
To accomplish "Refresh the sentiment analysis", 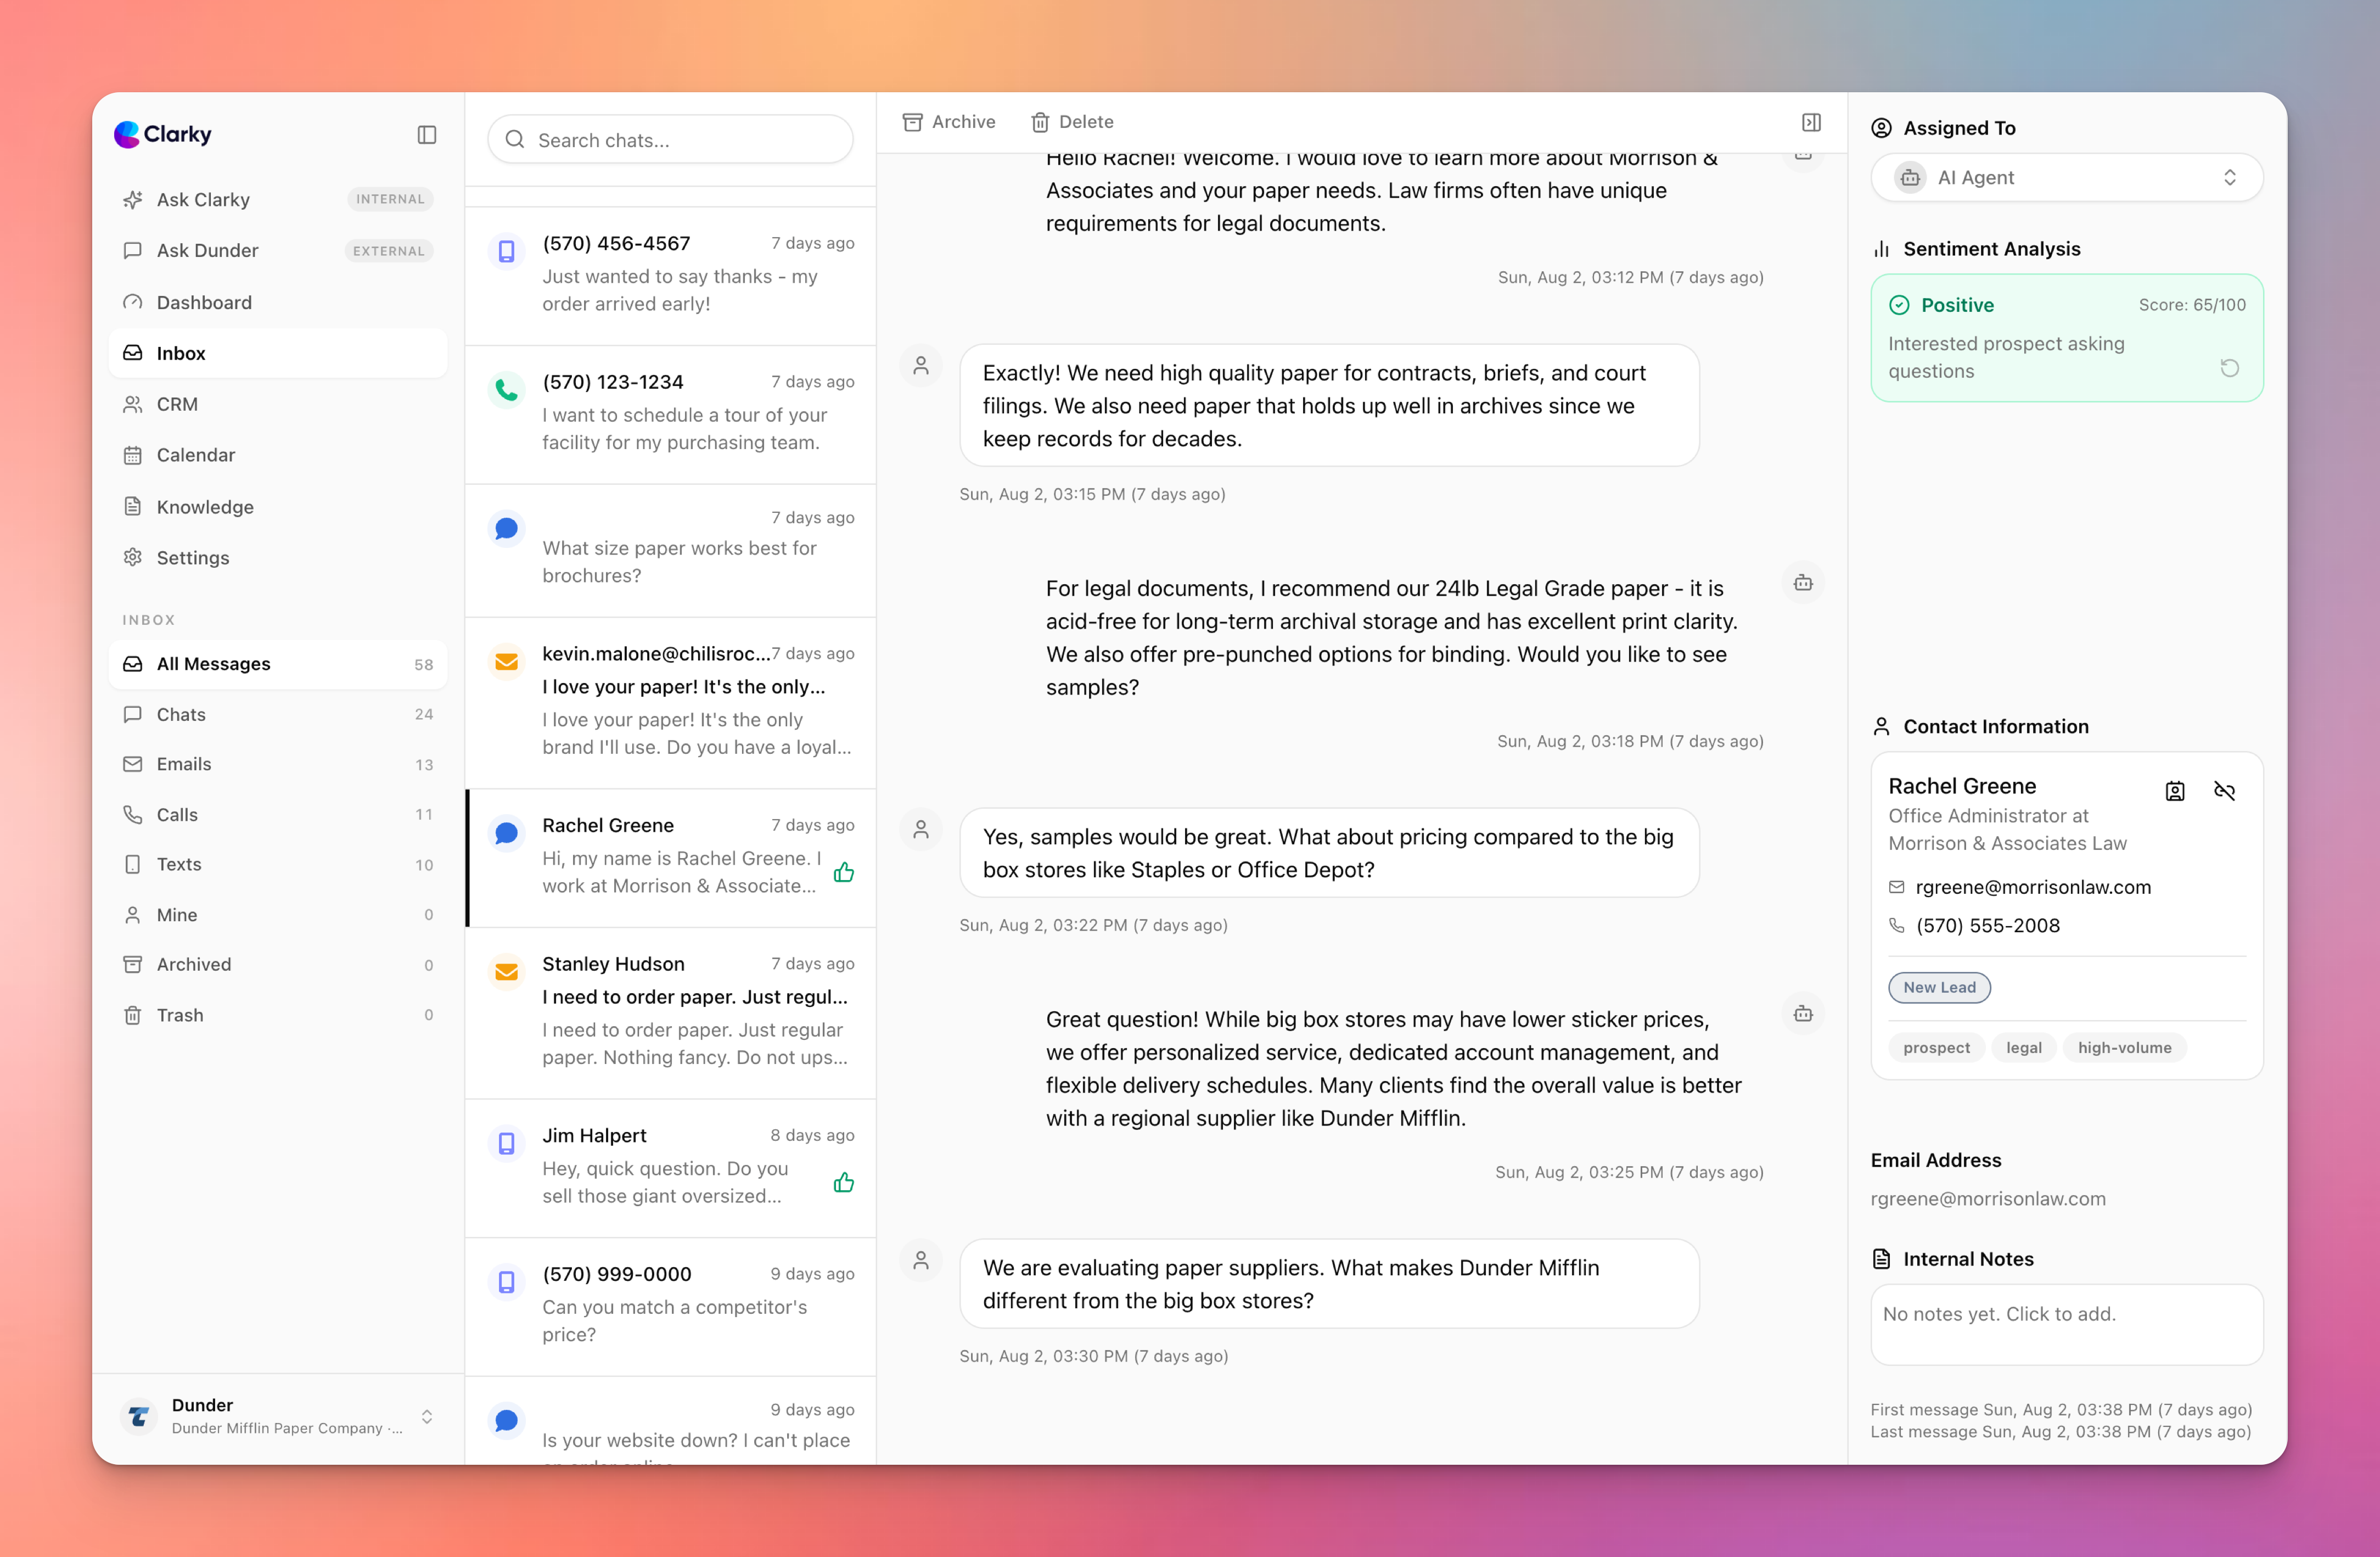I will pyautogui.click(x=2229, y=368).
